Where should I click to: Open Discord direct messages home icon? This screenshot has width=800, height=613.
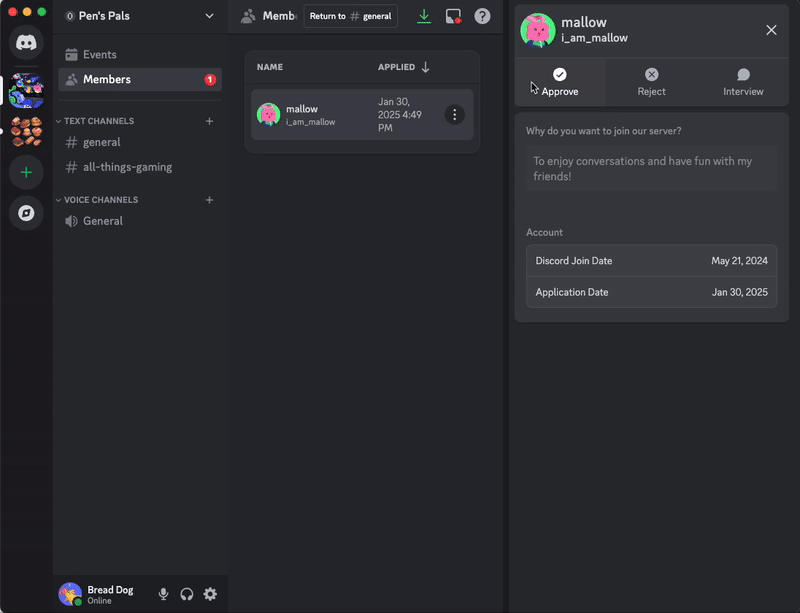pos(26,43)
